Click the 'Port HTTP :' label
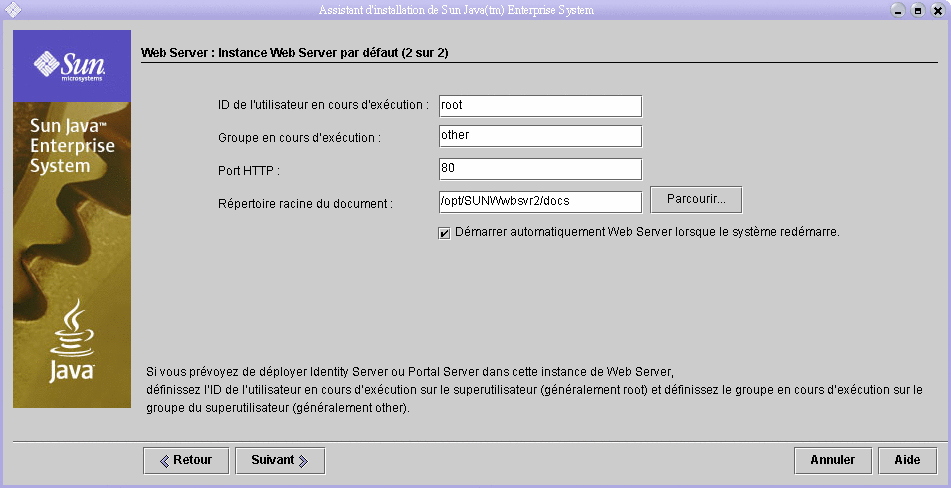Image resolution: width=951 pixels, height=488 pixels. click(x=249, y=171)
